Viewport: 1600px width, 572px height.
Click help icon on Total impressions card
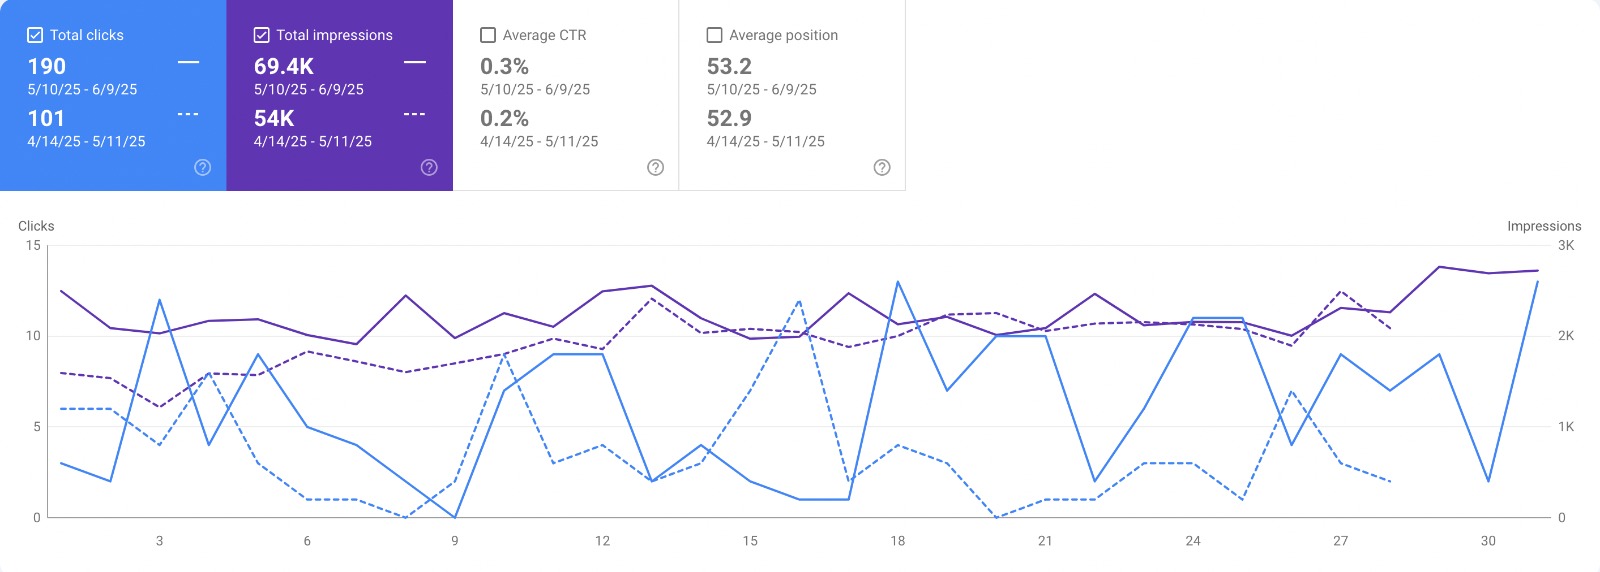pos(429,167)
